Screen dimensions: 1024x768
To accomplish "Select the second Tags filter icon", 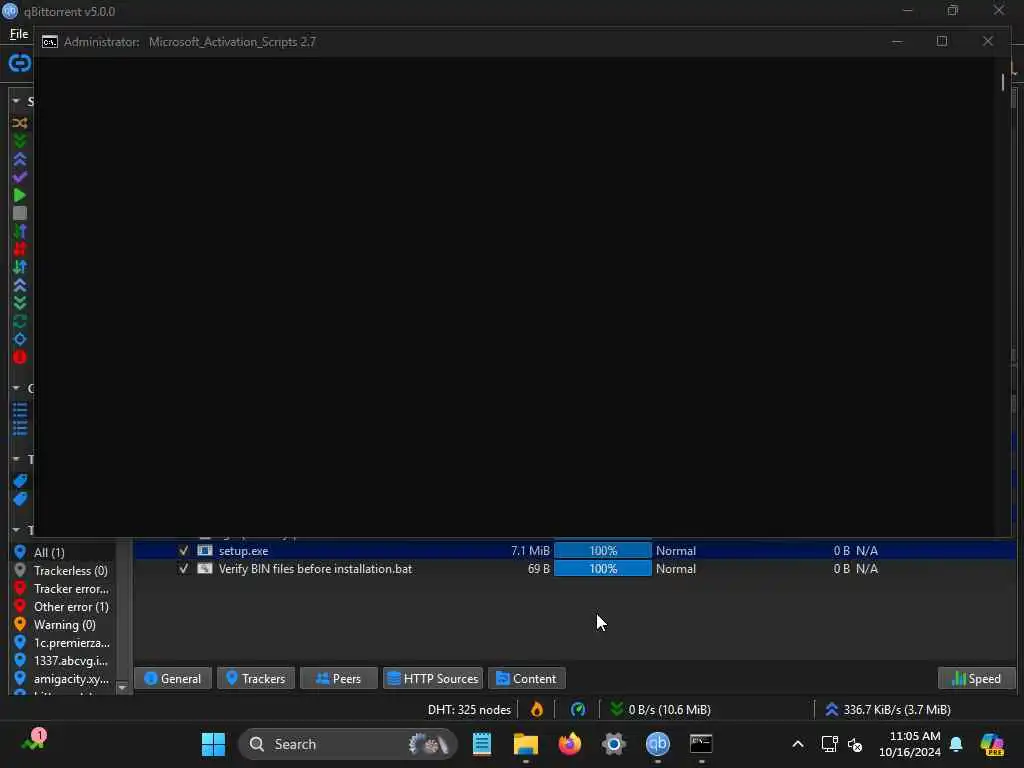I will coord(20,500).
